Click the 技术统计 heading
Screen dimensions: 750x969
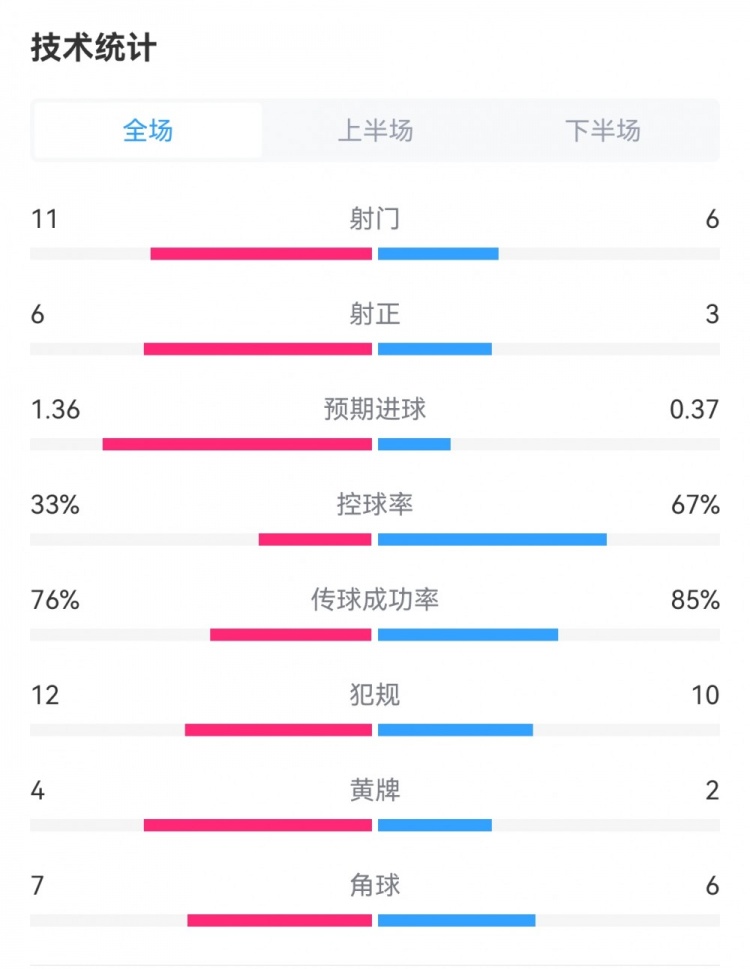pos(94,48)
